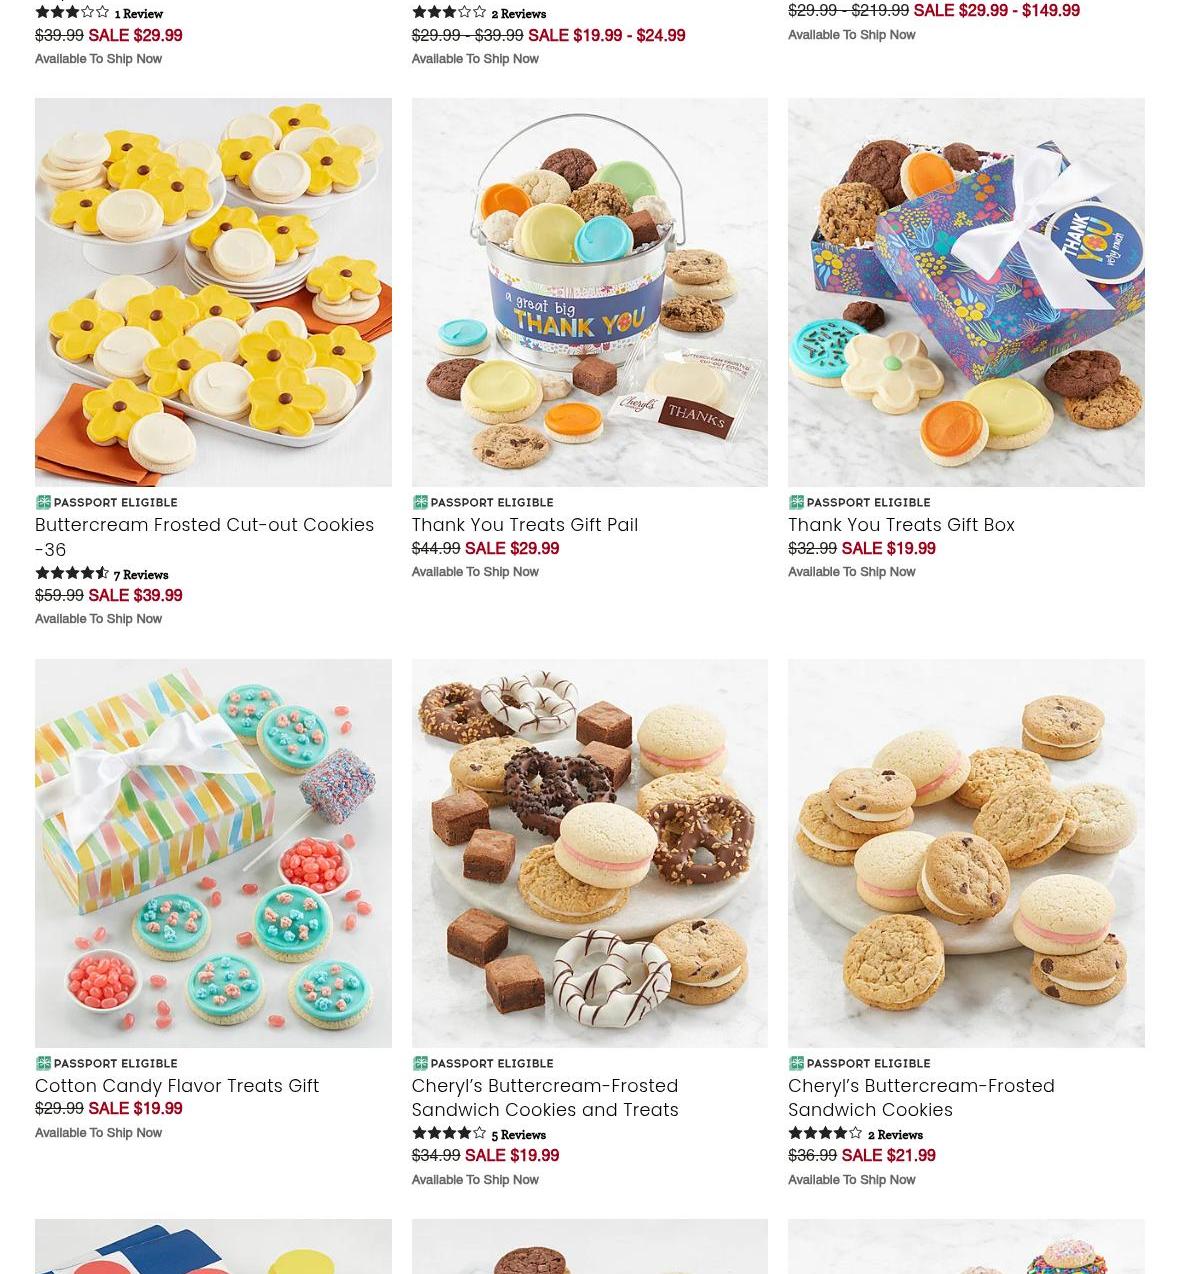
Task: Select the Thank You pail product image
Action: (x=590, y=292)
